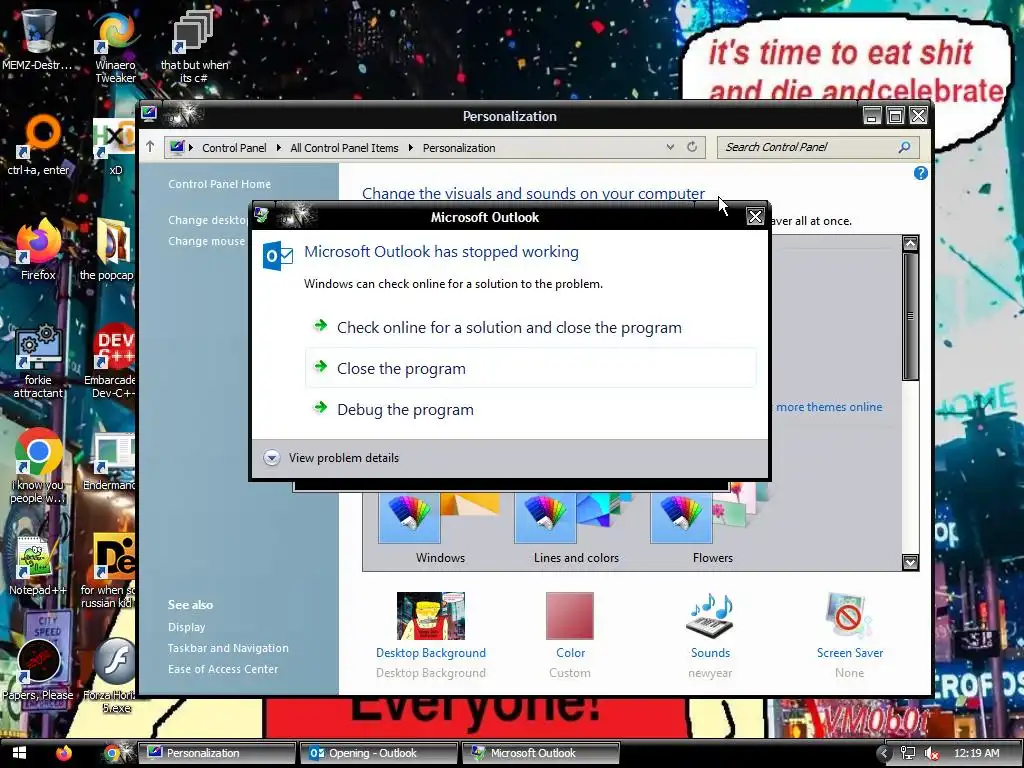Open the Forza Horizon 5.exe desktop icon
This screenshot has width=1024, height=768.
coord(112,675)
